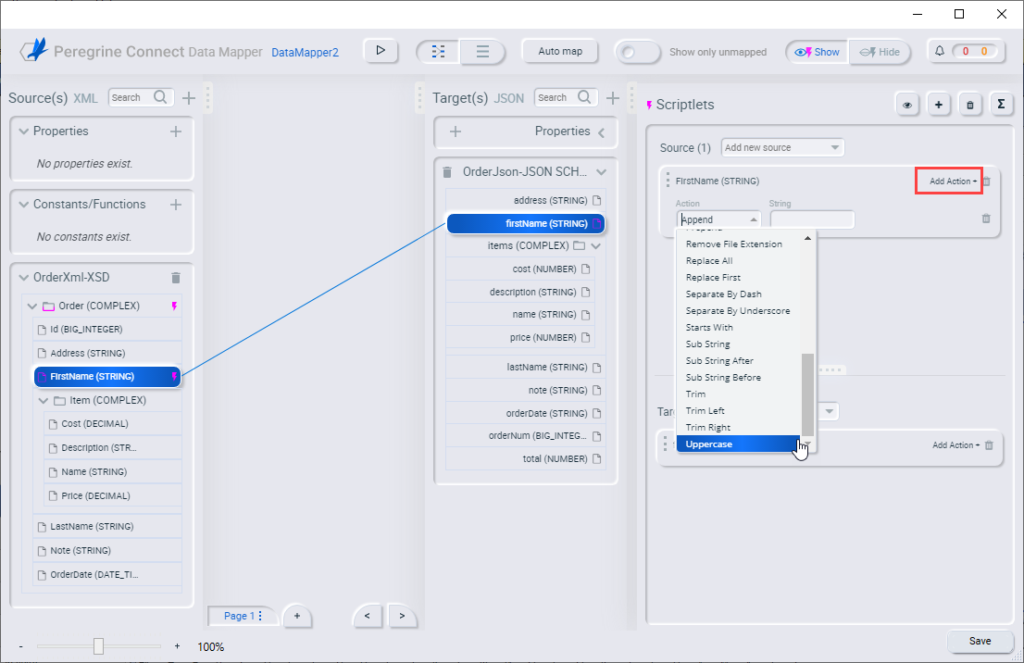Collapse the Constants/Functions section
The image size is (1024, 663).
(24, 204)
